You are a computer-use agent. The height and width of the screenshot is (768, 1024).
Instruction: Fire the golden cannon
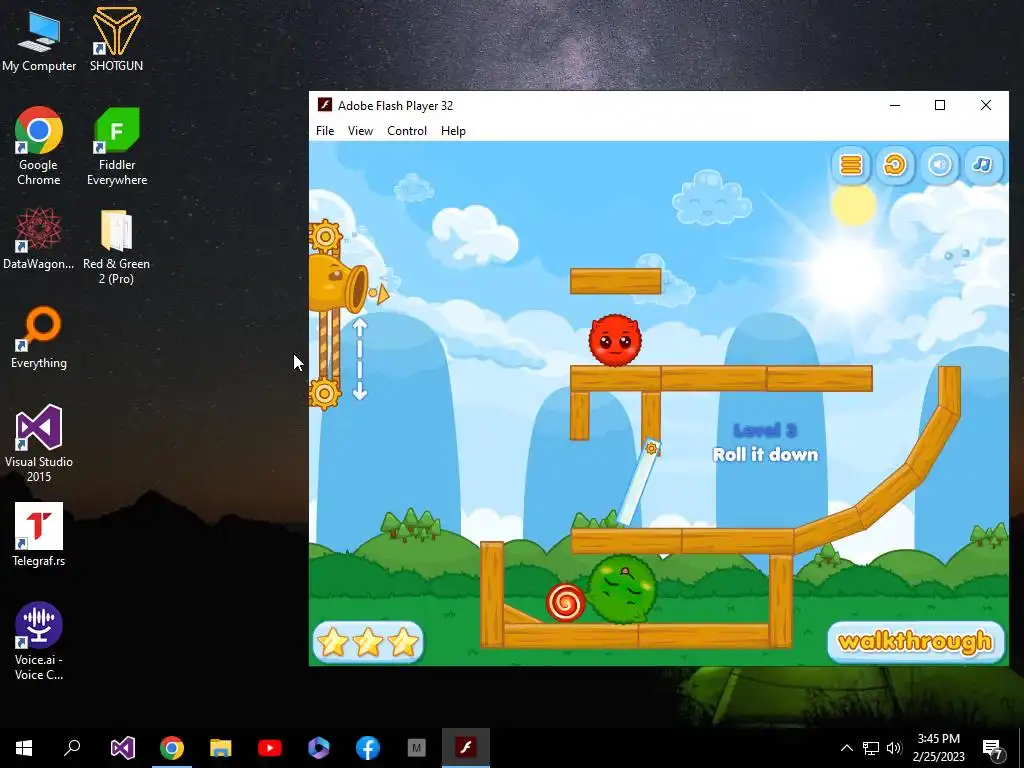pos(339,283)
